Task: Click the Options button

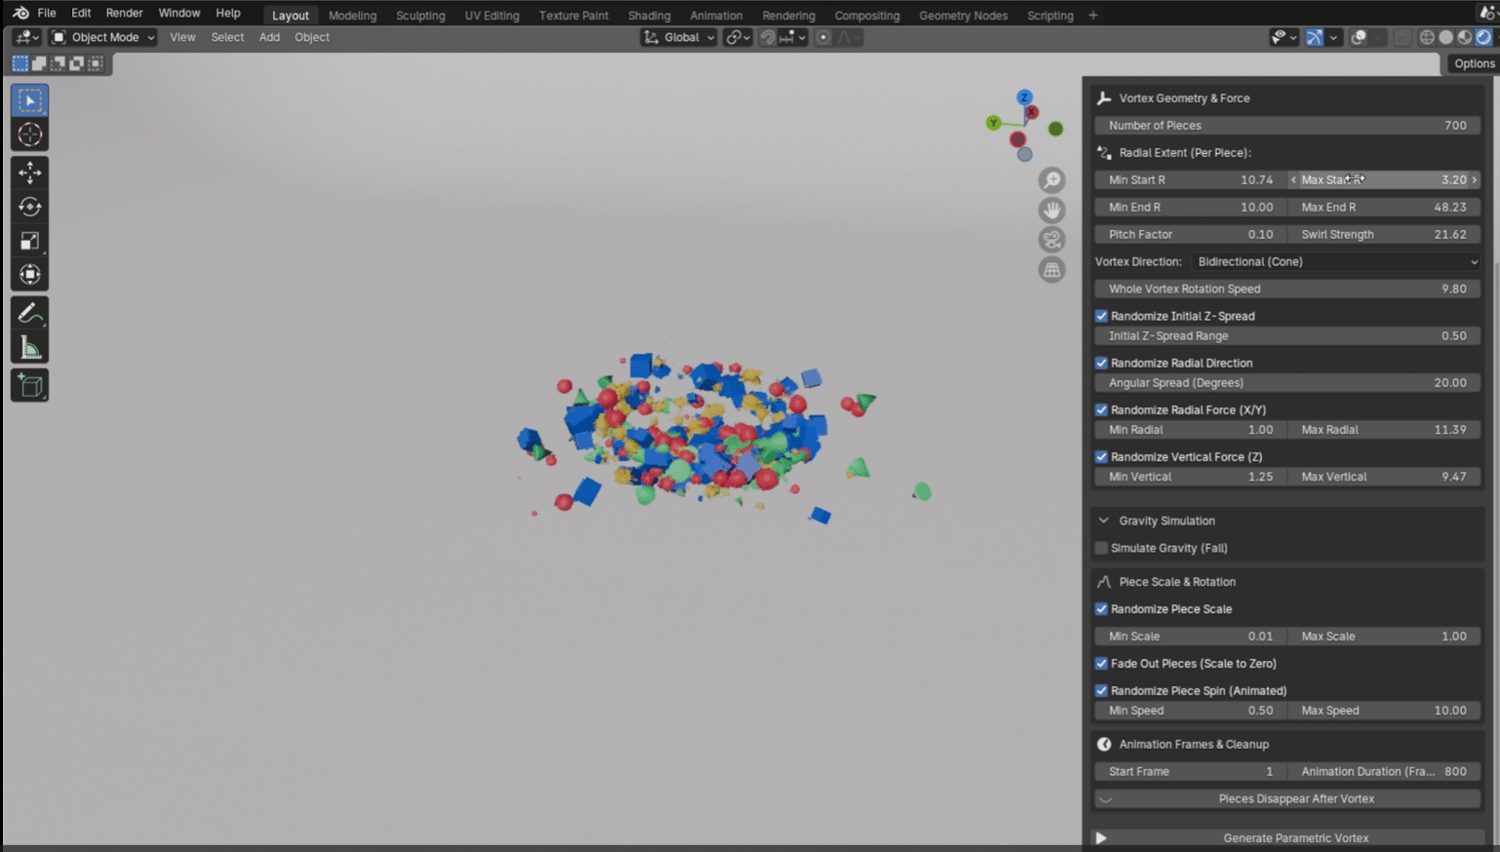Action: pyautogui.click(x=1474, y=63)
